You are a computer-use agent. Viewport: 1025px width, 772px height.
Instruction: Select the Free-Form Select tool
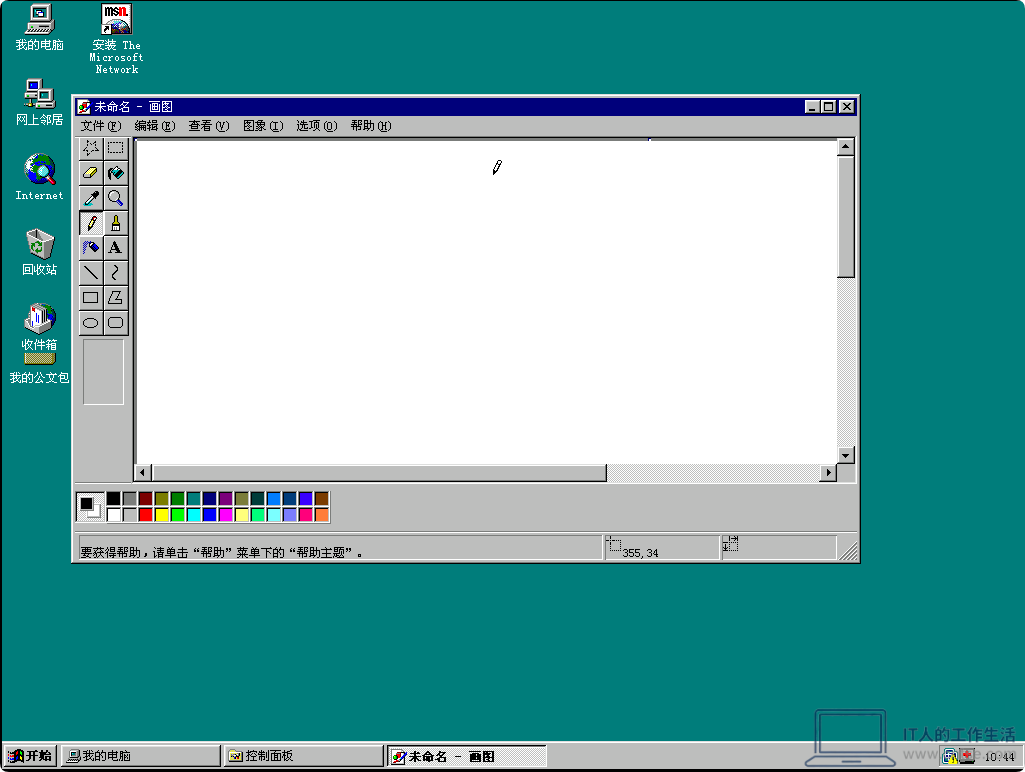pos(91,148)
